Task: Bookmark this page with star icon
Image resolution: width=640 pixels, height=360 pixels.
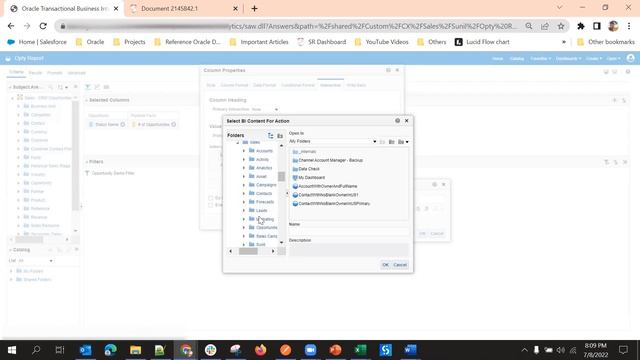Action: (x=561, y=26)
